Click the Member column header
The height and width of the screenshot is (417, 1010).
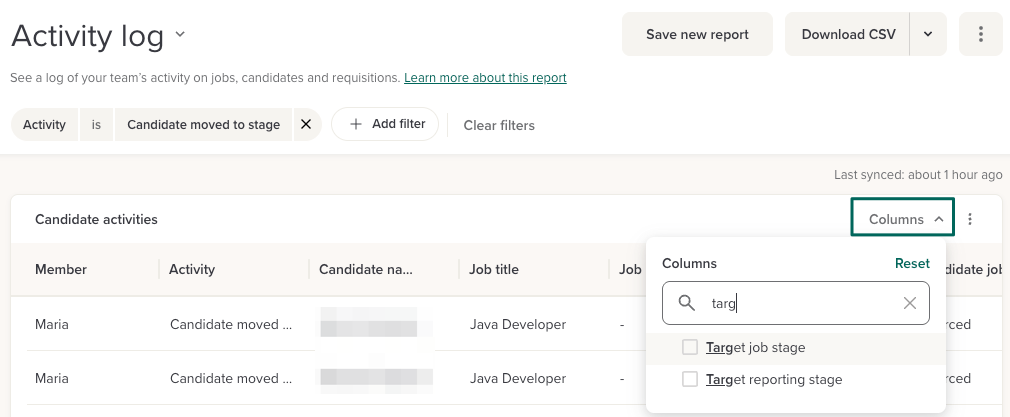coord(61,269)
